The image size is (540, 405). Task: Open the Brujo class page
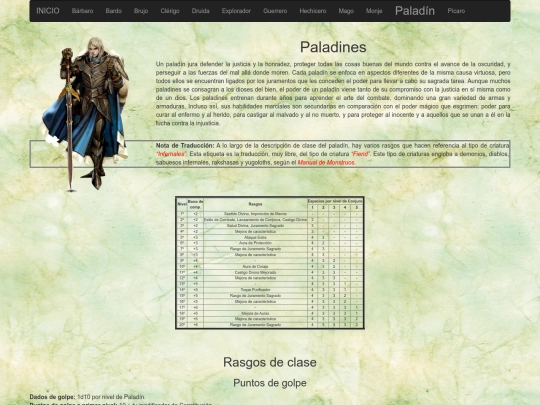(x=141, y=11)
